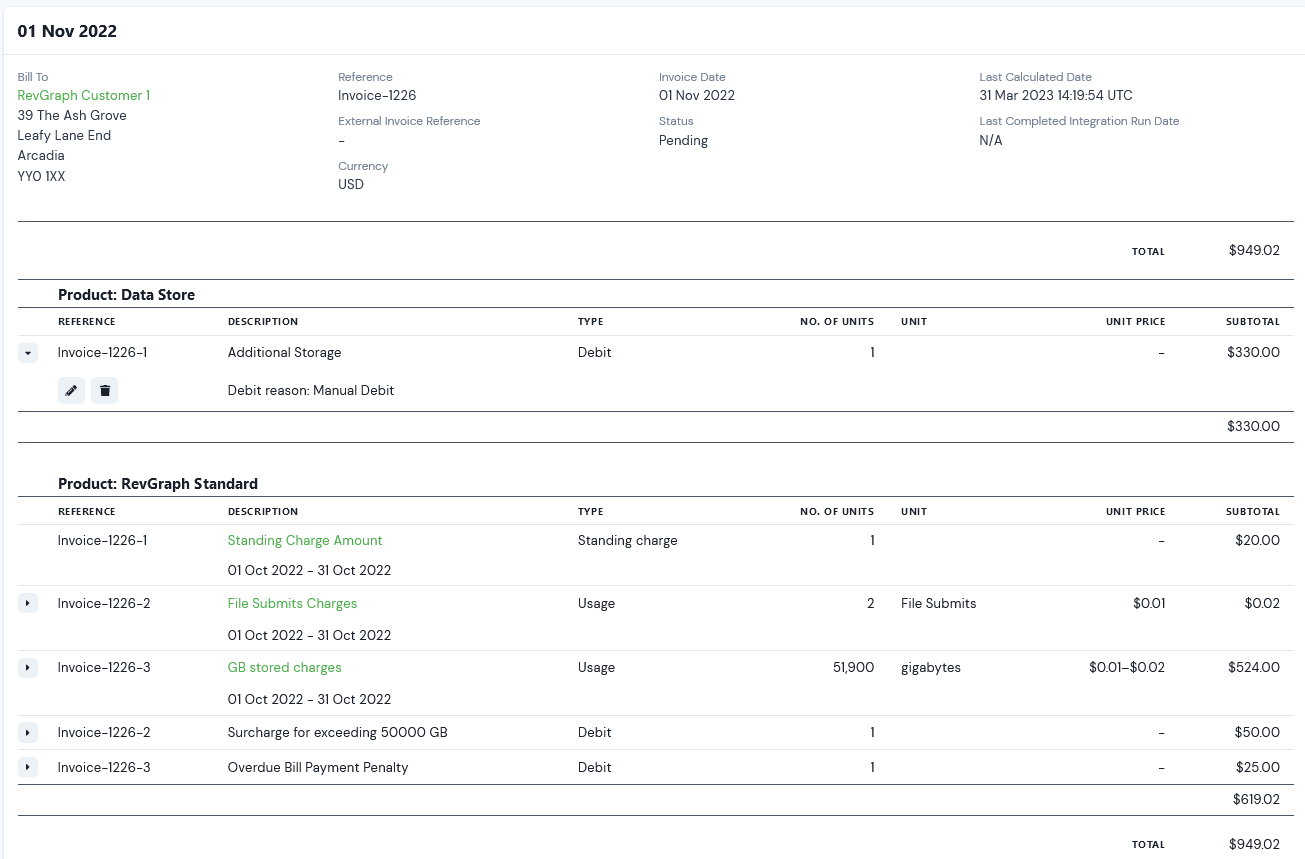Screen dimensions: 1305x859
Task: Click the top $949.02 total amount
Action: [1255, 251]
